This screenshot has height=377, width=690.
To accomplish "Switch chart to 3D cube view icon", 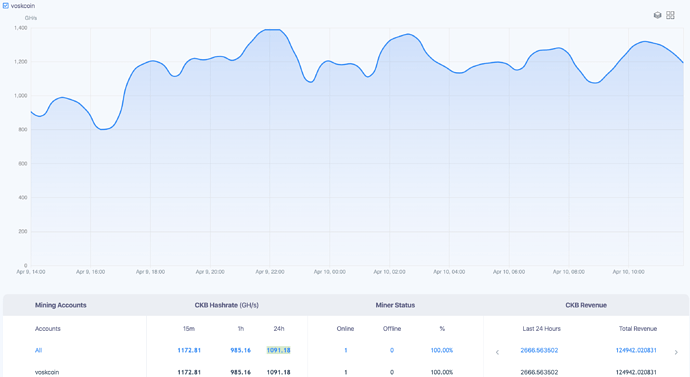I will (x=657, y=15).
